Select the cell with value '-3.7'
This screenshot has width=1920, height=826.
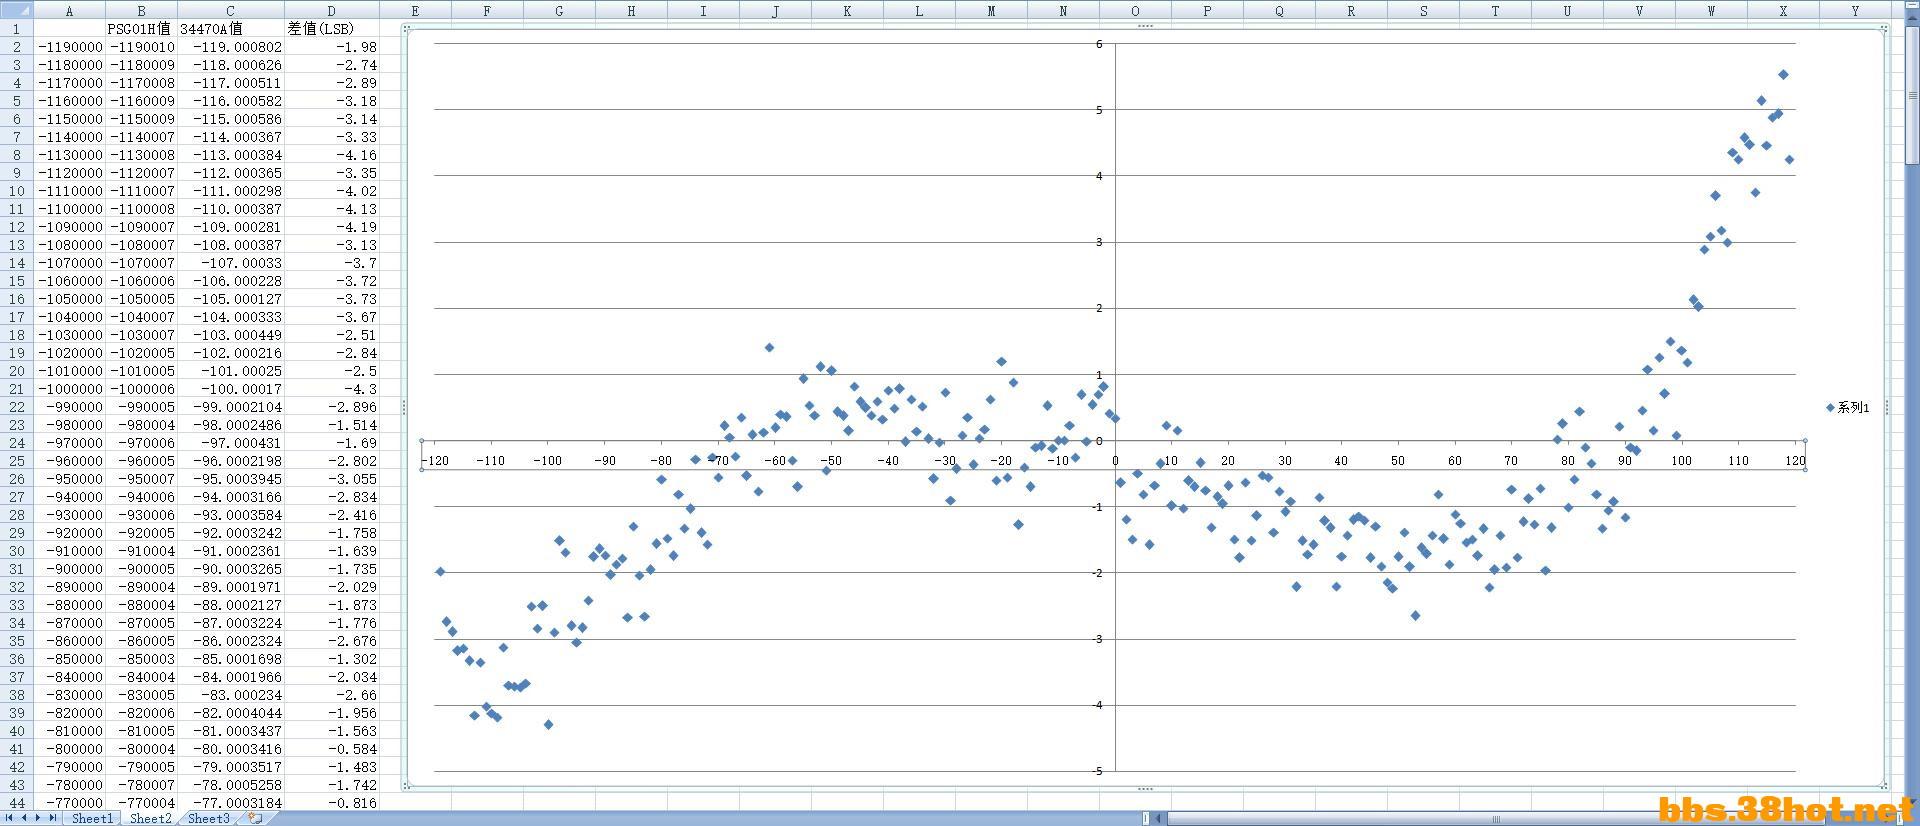(332, 263)
